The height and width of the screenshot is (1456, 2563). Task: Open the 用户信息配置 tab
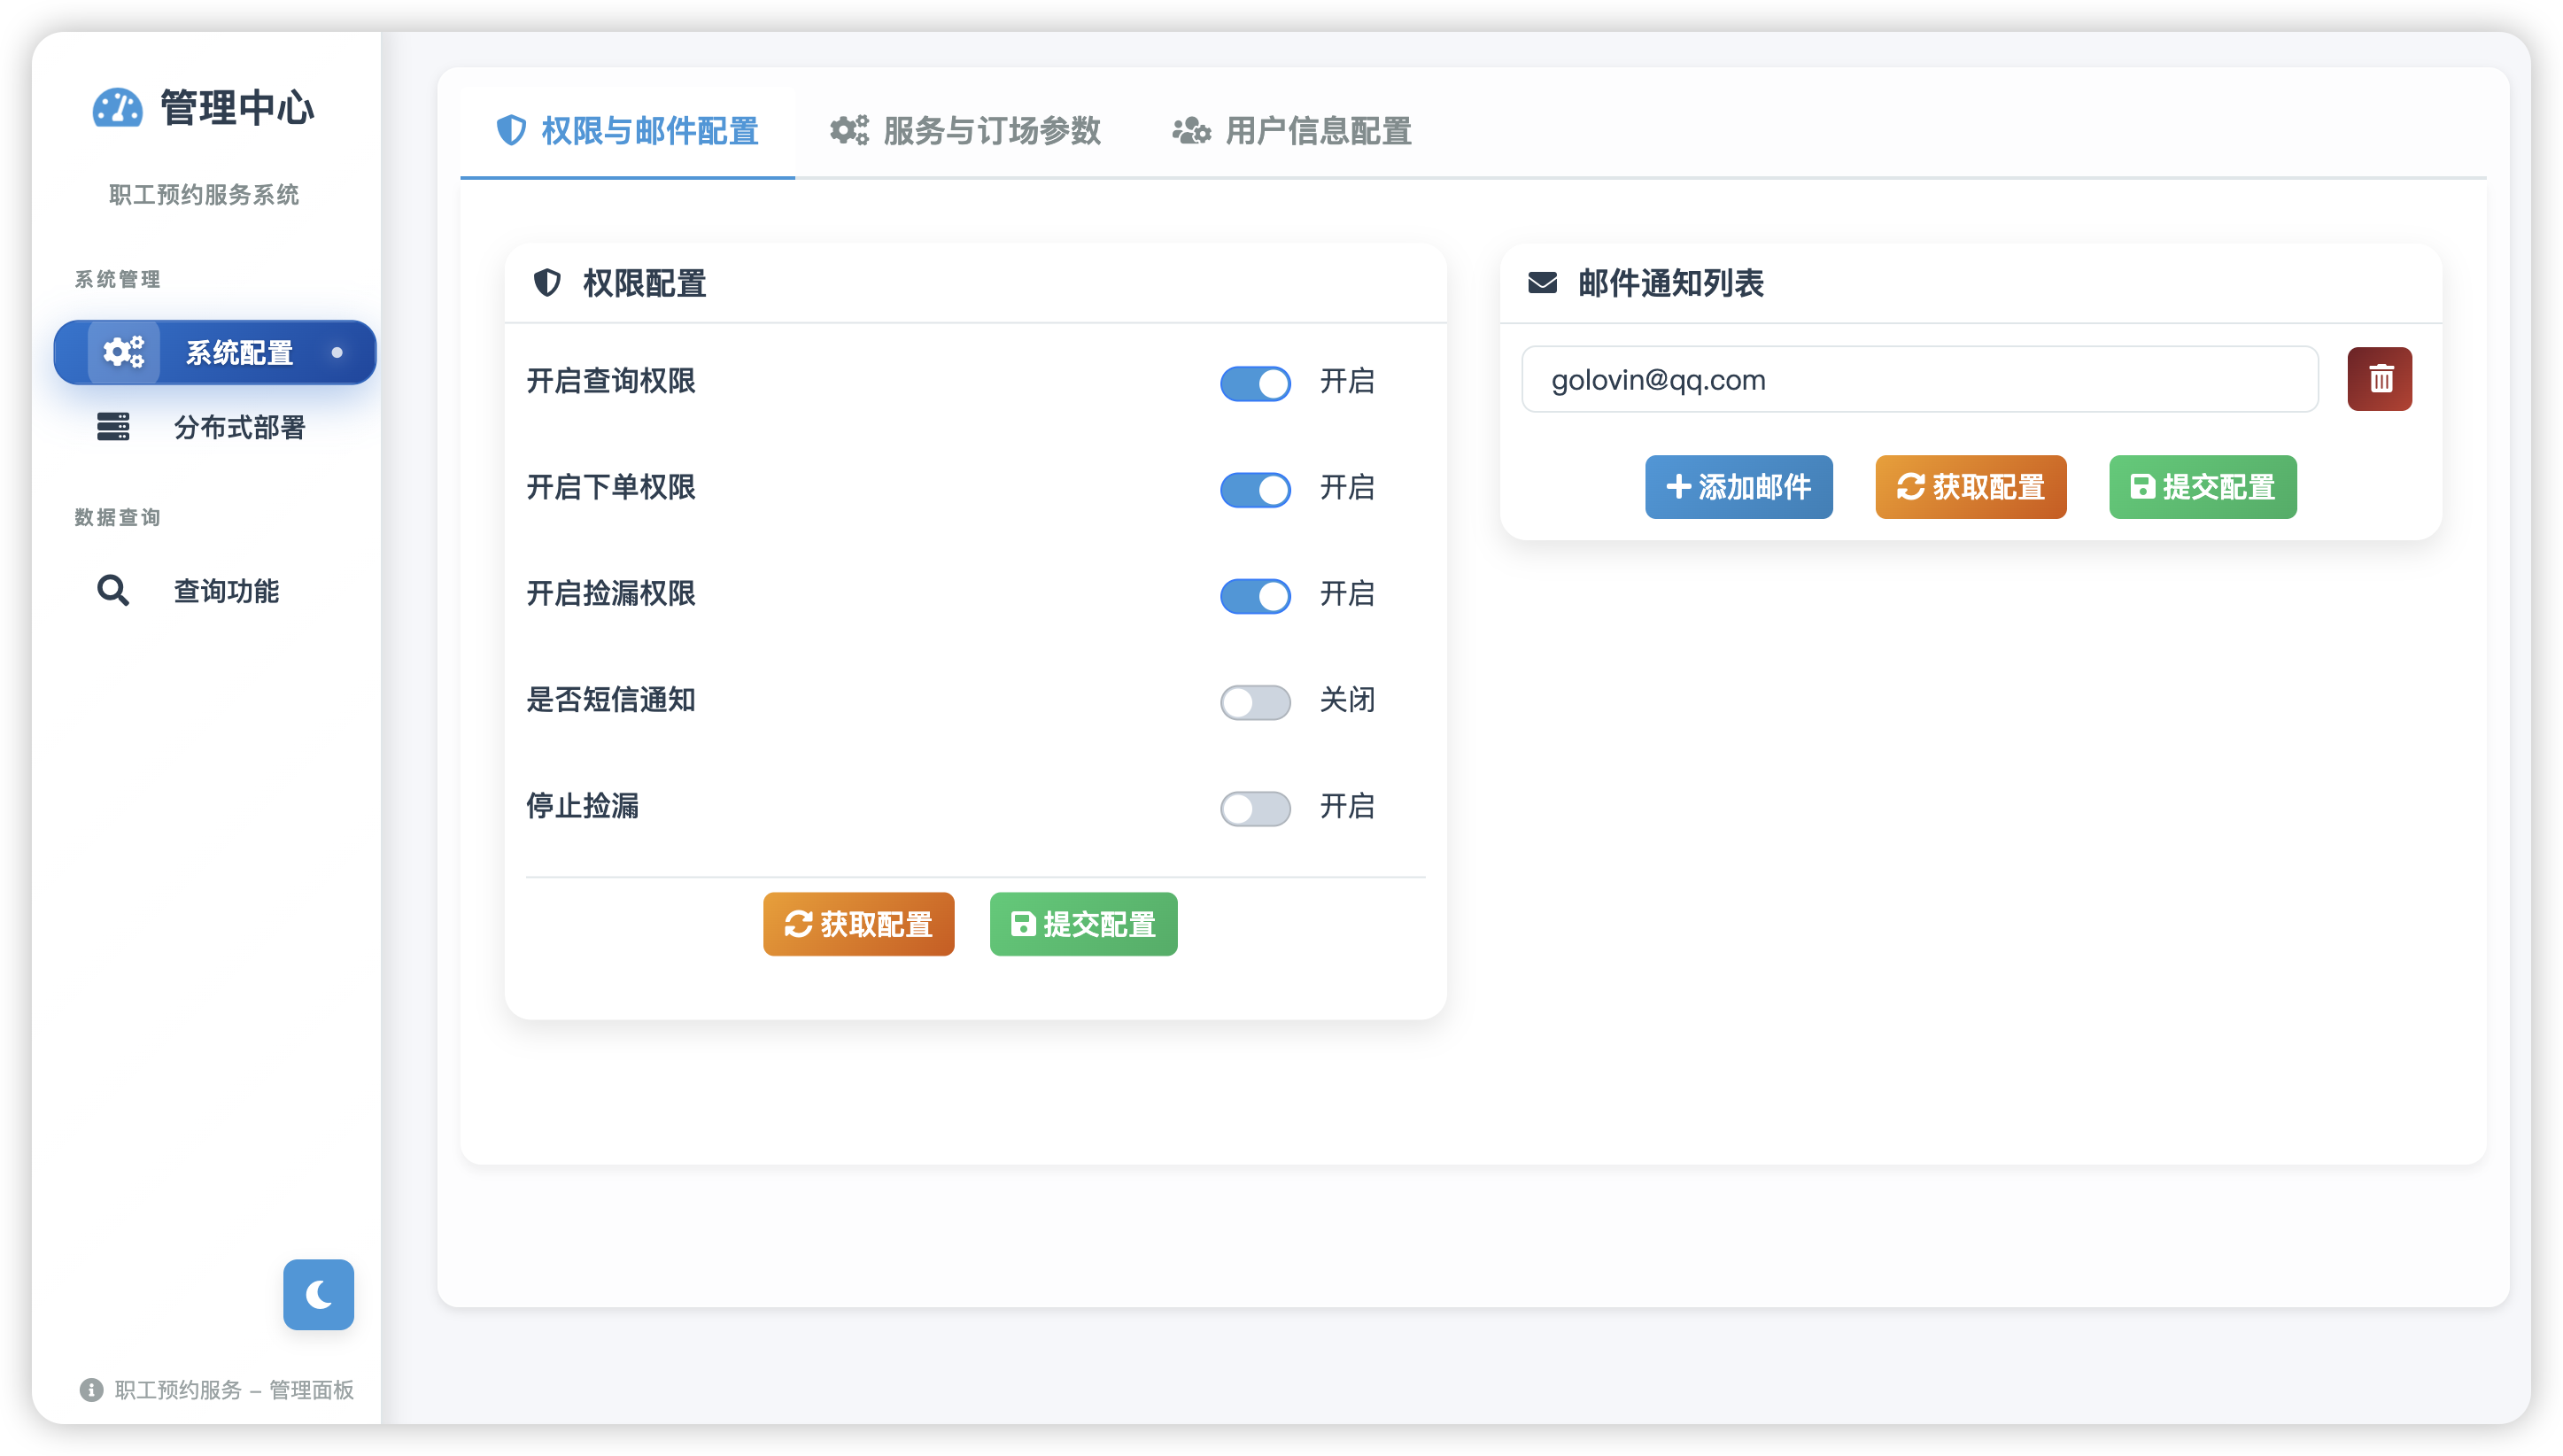pyautogui.click(x=1292, y=131)
